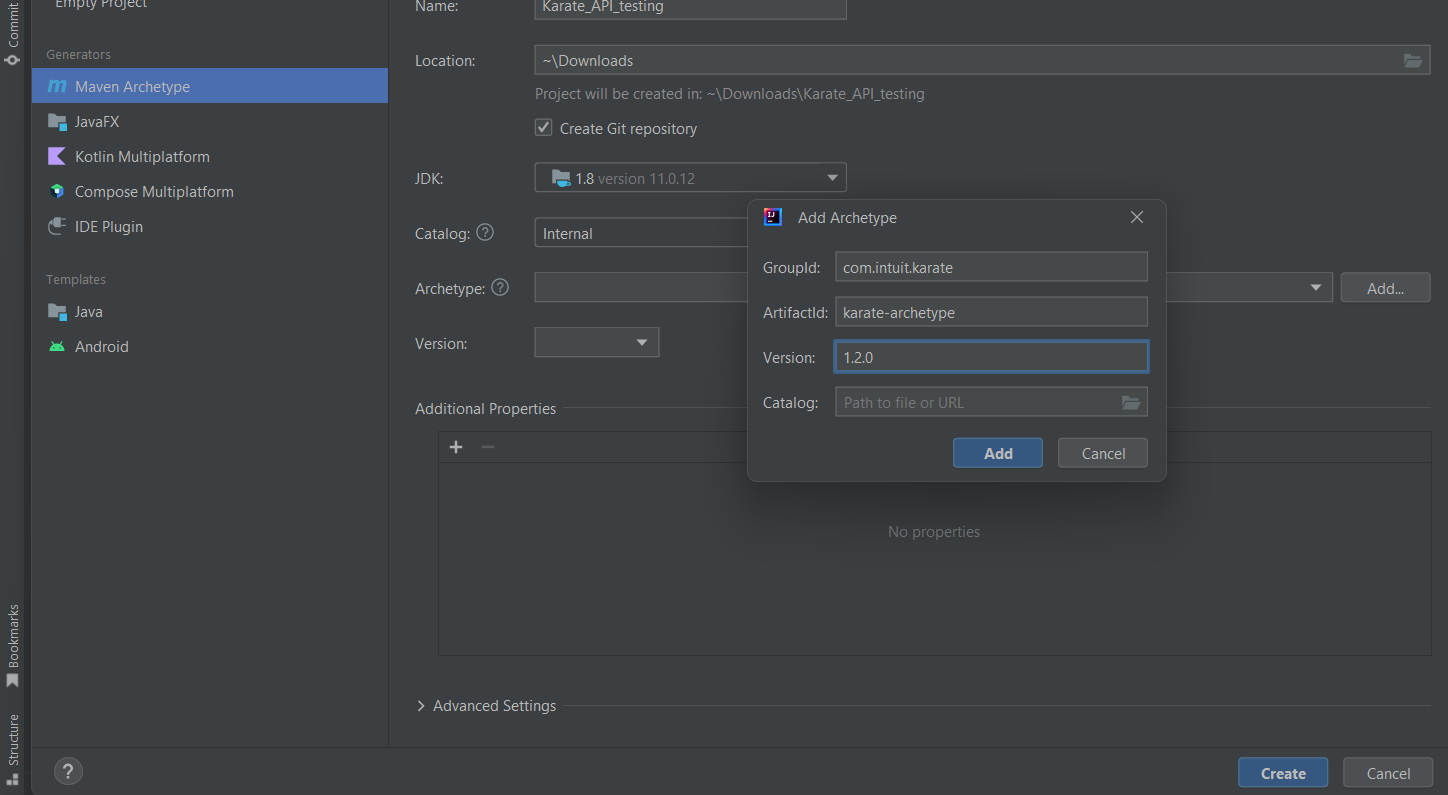1448x795 pixels.
Task: Click the Create project button
Action: pos(1283,773)
